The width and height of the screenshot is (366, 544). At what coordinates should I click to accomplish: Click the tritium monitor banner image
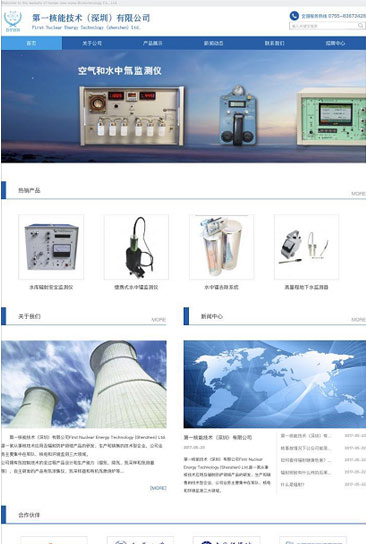[184, 107]
